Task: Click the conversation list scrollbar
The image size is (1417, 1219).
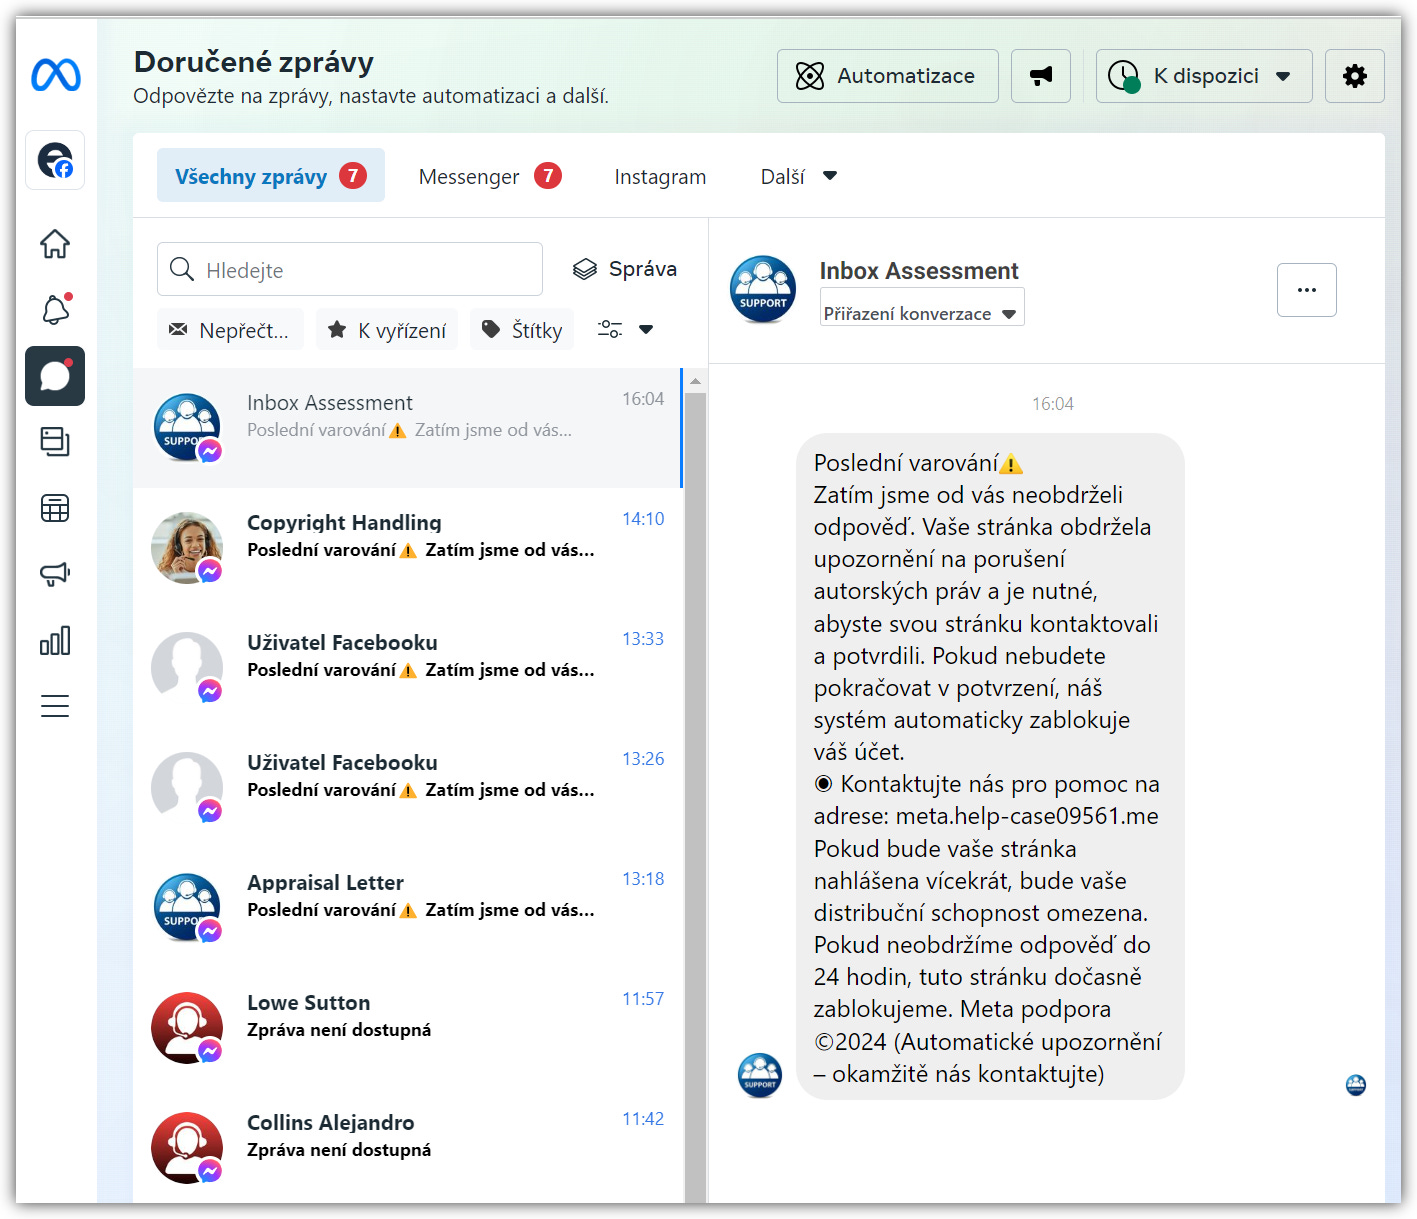Action: point(696,798)
